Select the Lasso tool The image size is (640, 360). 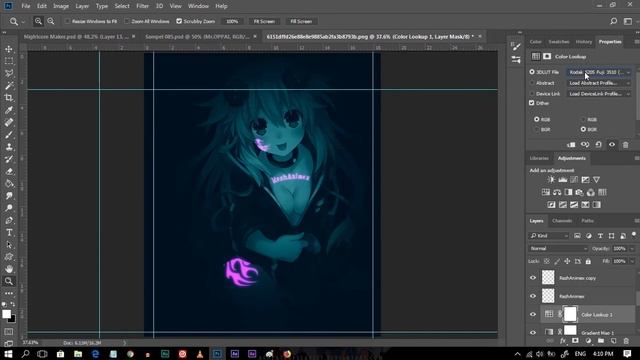coord(9,73)
